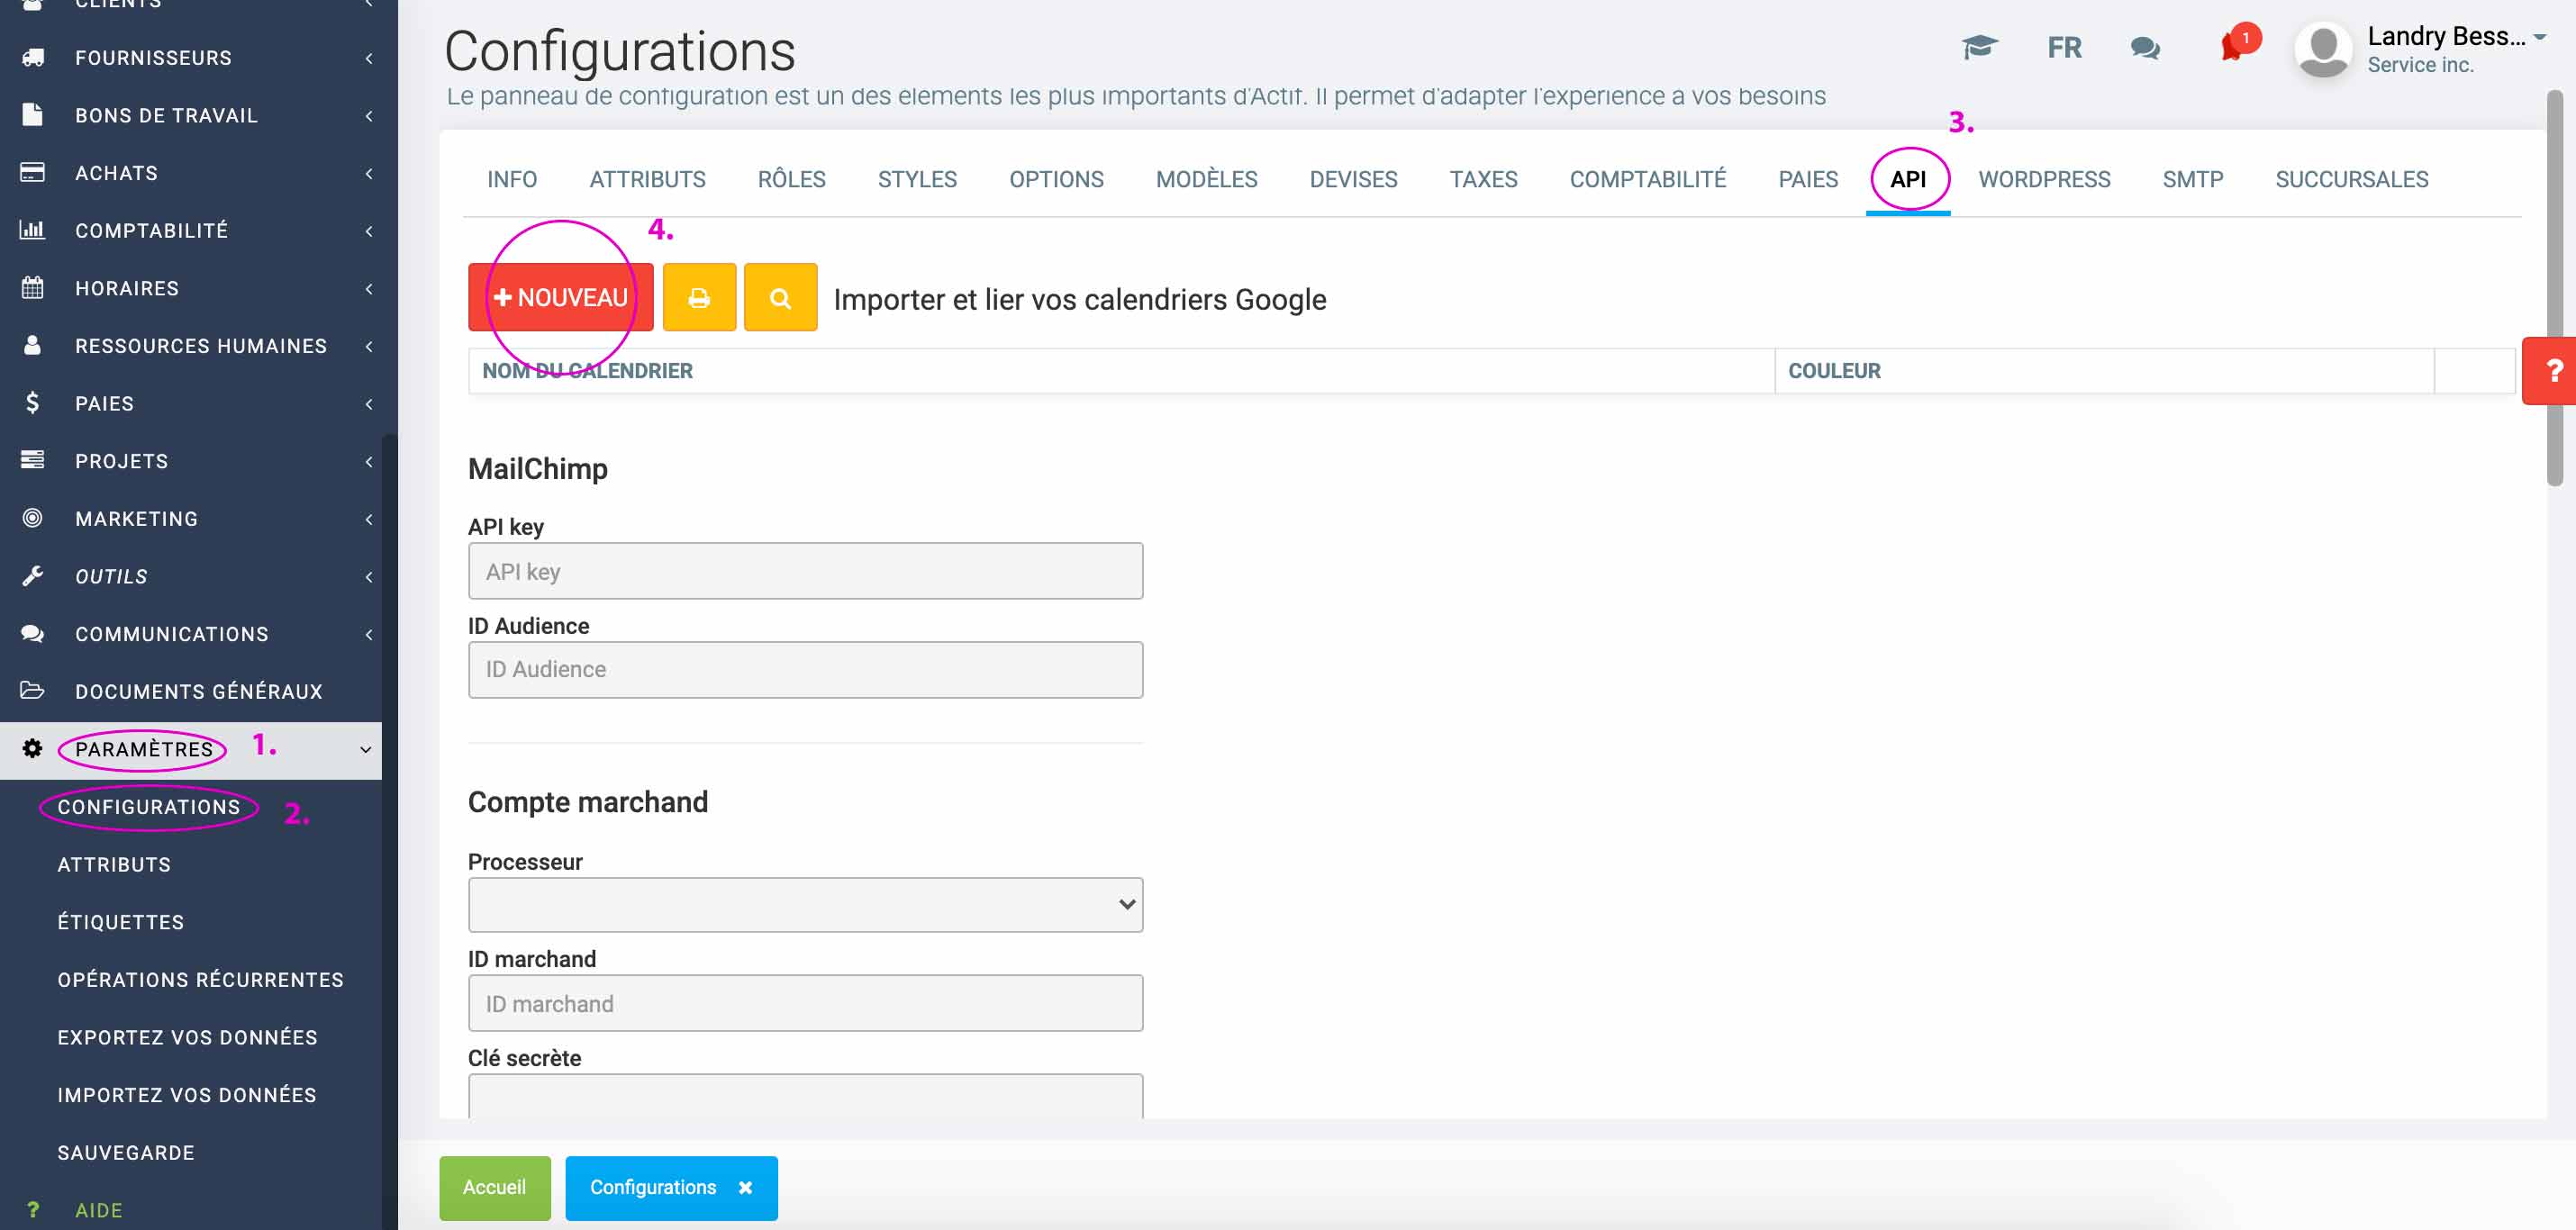Click the Nouveau button
The image size is (2576, 1230).
pos(560,297)
